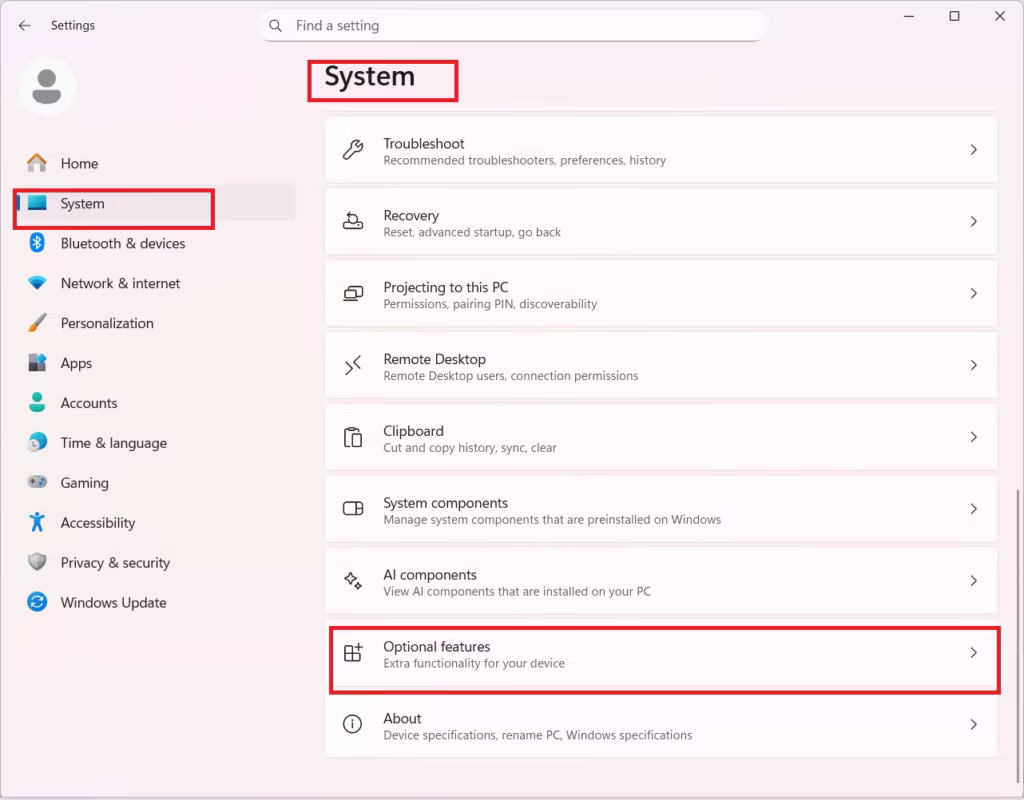This screenshot has height=800, width=1024.
Task: Click the About info icon
Action: pos(353,724)
